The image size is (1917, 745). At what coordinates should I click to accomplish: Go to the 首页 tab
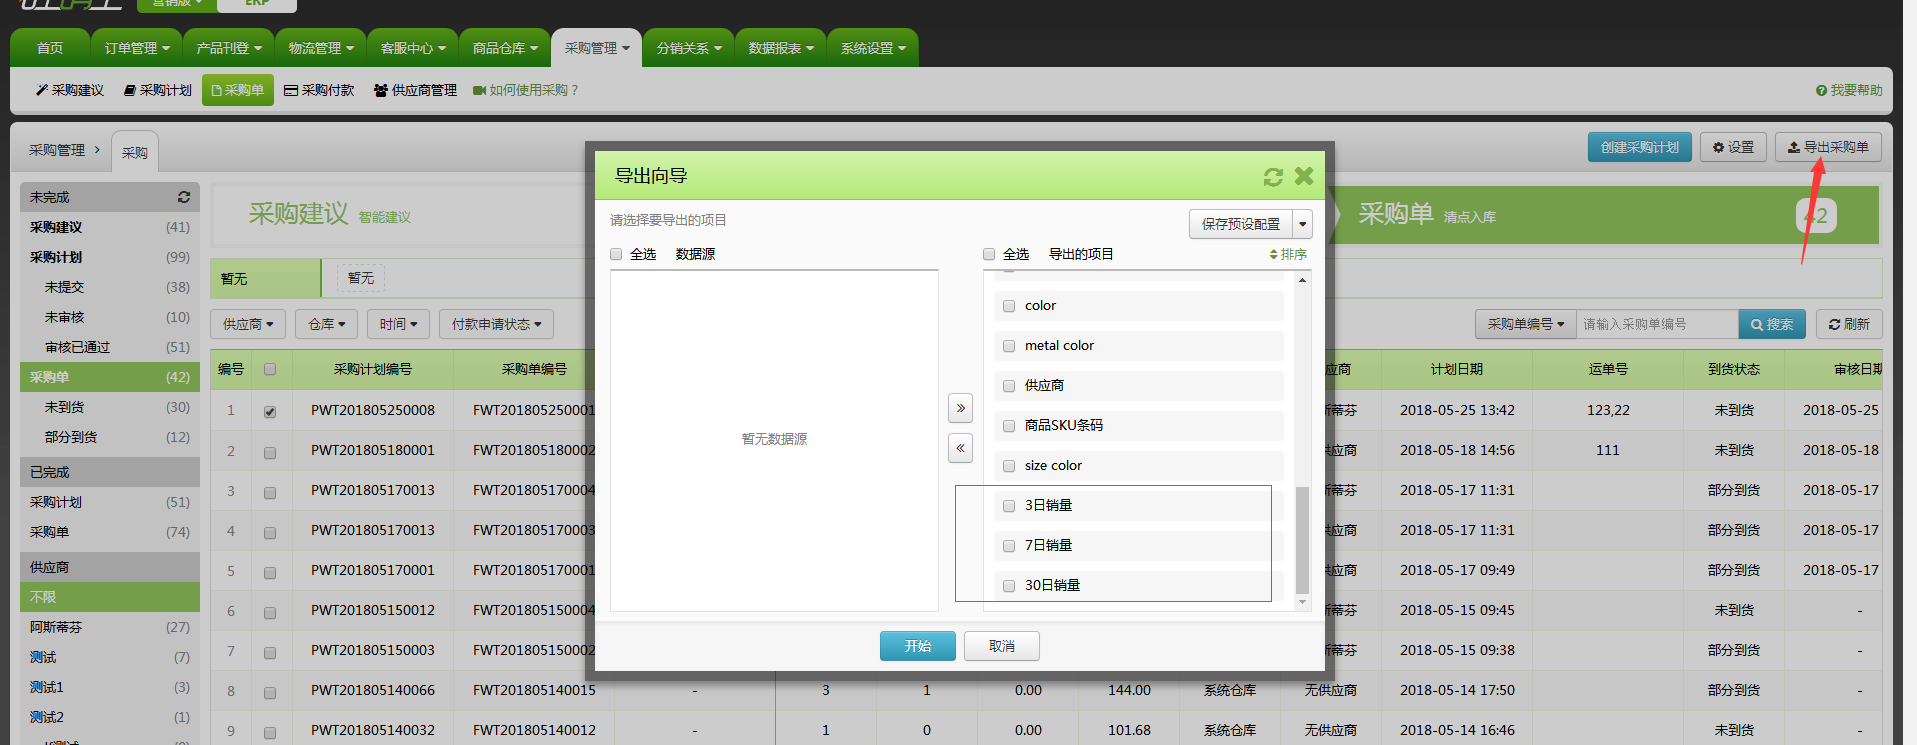pyautogui.click(x=50, y=48)
